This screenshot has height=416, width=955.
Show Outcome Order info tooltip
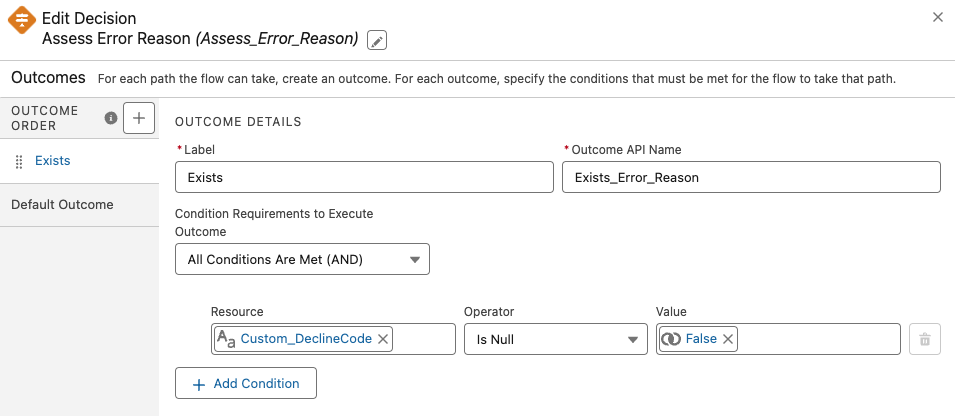tap(111, 118)
